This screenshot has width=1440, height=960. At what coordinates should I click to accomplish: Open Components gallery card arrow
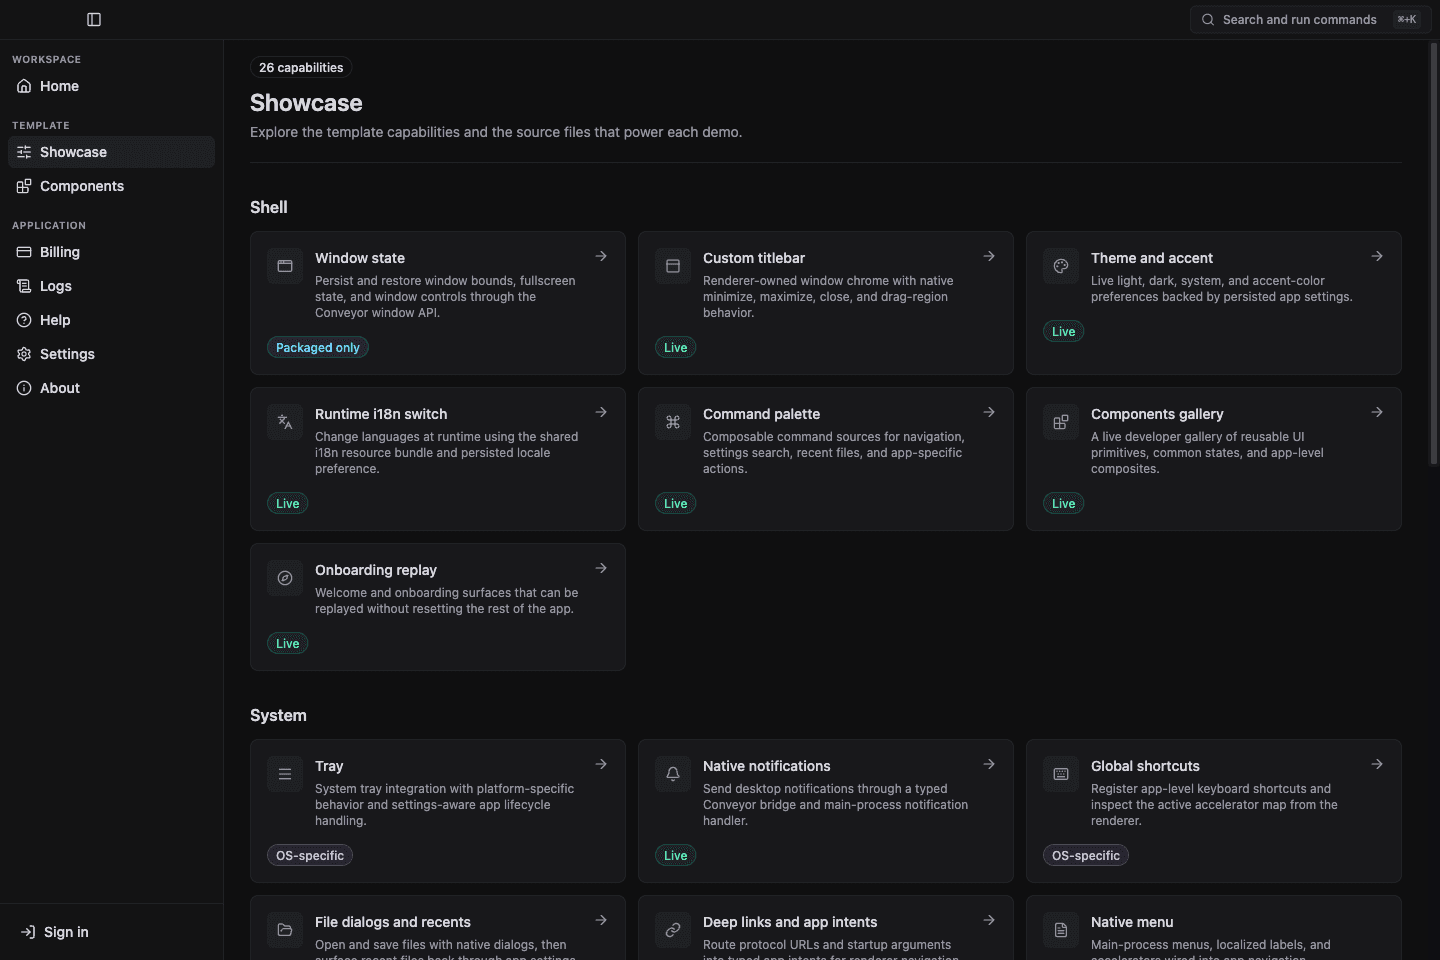tap(1377, 412)
